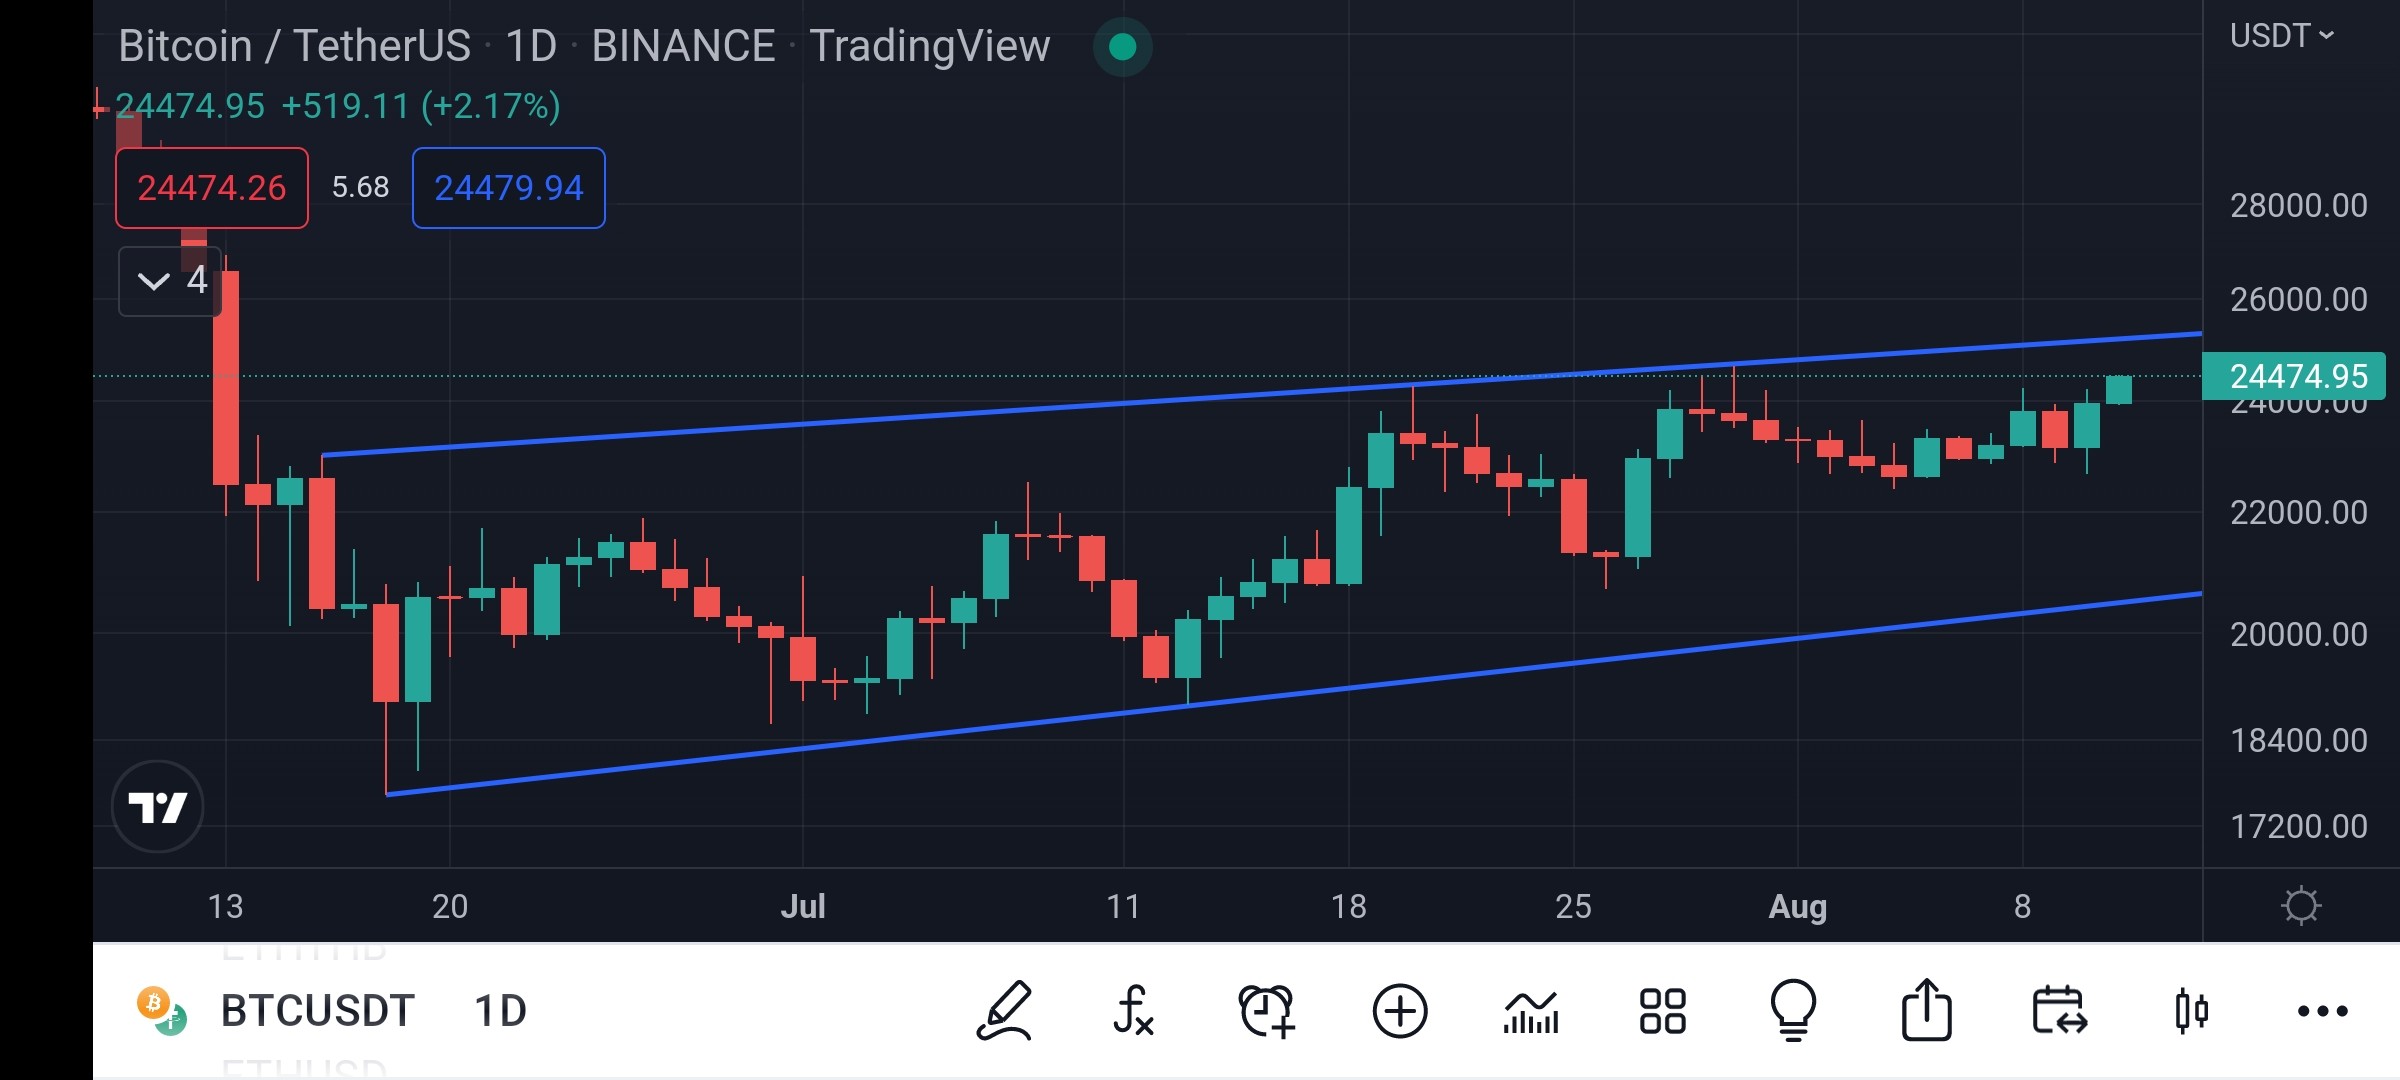The height and width of the screenshot is (1080, 2400).
Task: Open the financials bar chart icon
Action: [x=1531, y=1011]
